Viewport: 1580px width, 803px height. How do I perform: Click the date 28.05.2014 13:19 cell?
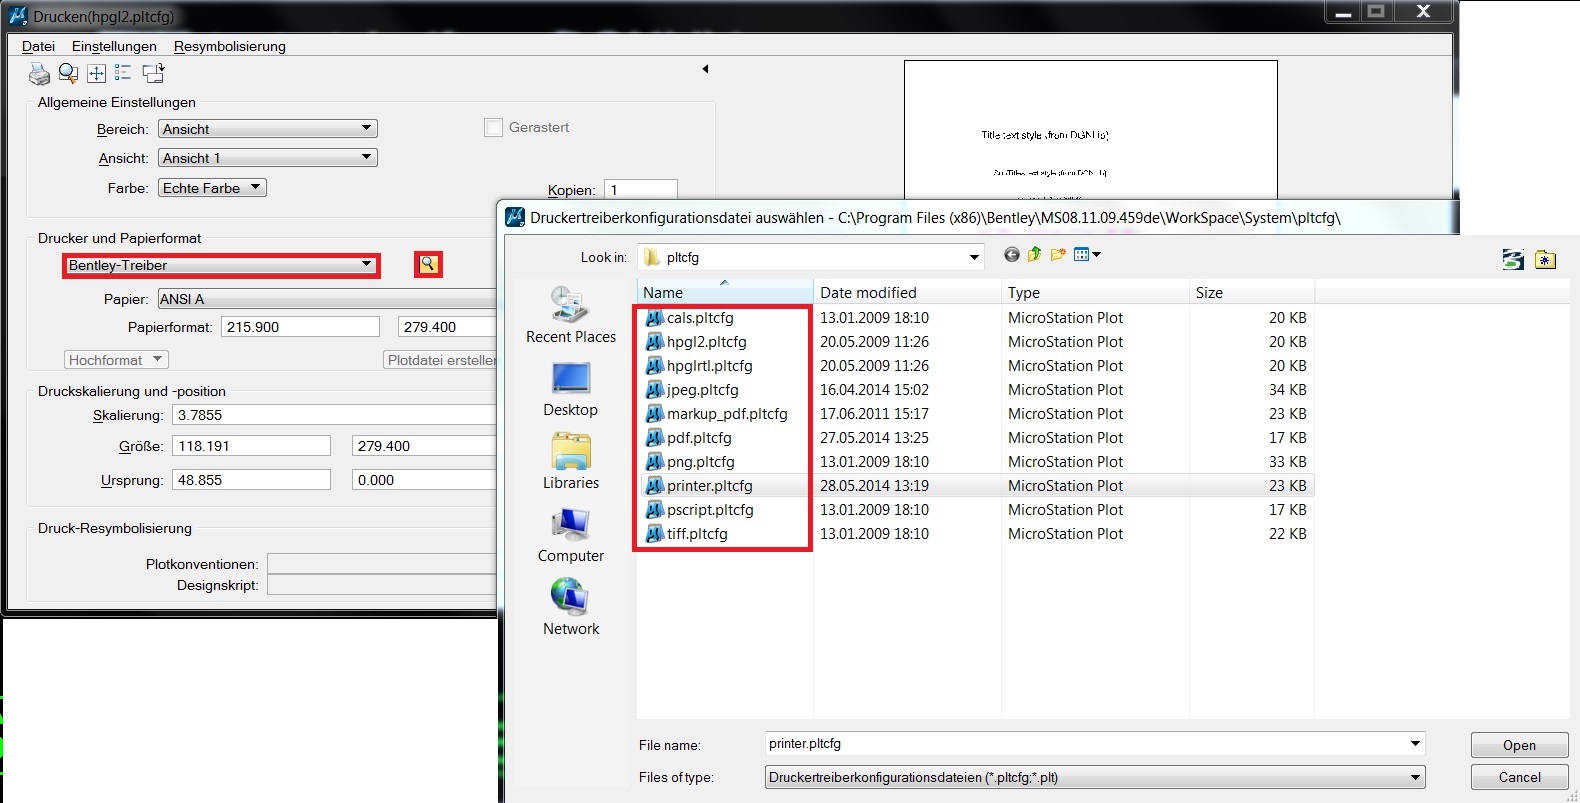874,486
